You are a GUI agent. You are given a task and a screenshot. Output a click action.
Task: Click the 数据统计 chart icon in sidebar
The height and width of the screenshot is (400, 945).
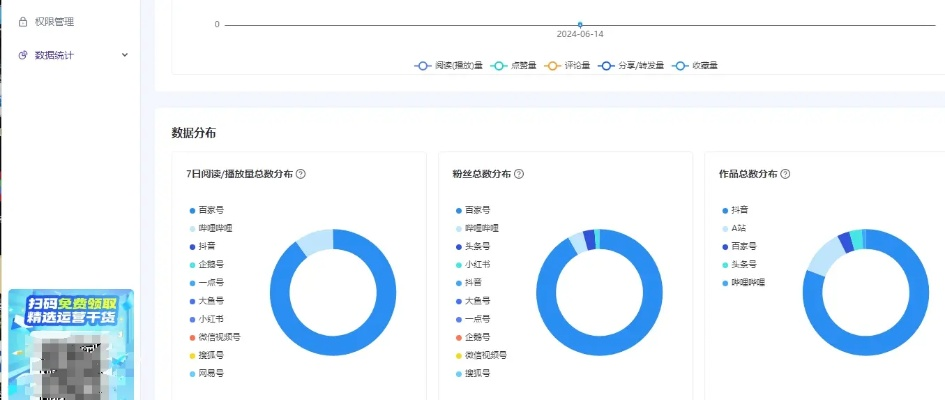[x=23, y=55]
